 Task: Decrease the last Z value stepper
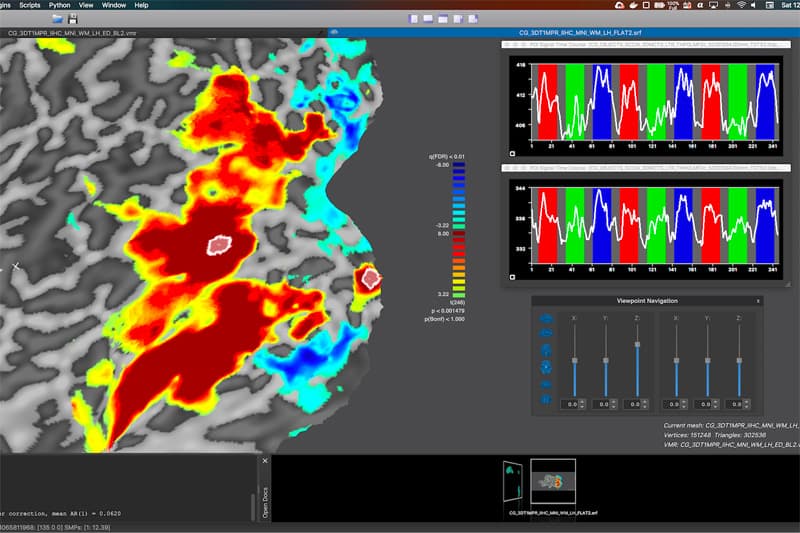(746, 407)
